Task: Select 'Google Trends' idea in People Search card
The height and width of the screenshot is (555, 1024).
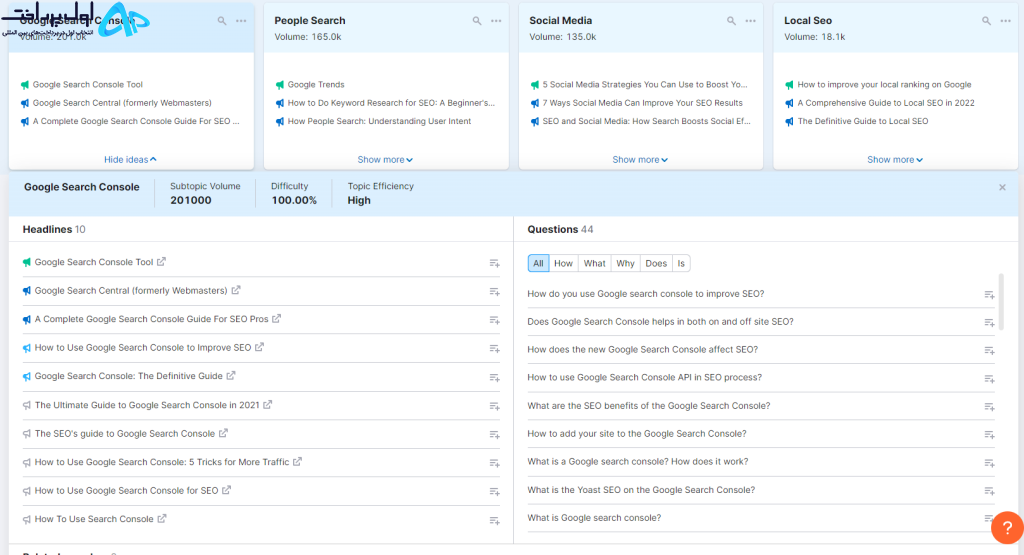Action: tap(316, 84)
